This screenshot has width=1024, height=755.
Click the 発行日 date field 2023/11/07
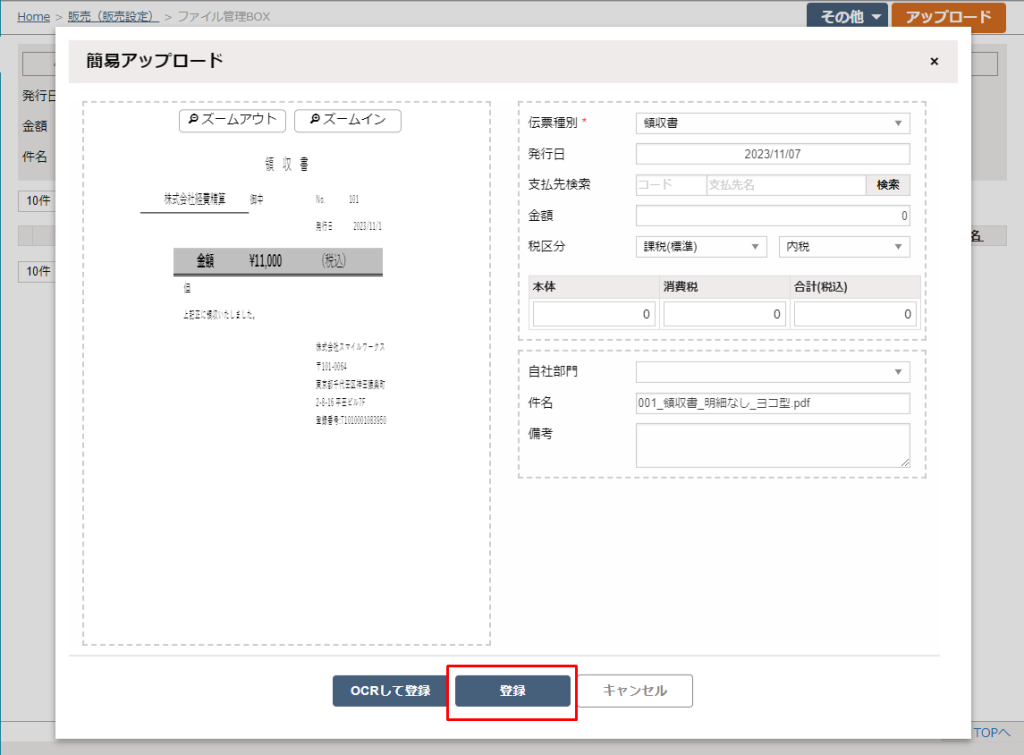pyautogui.click(x=773, y=154)
